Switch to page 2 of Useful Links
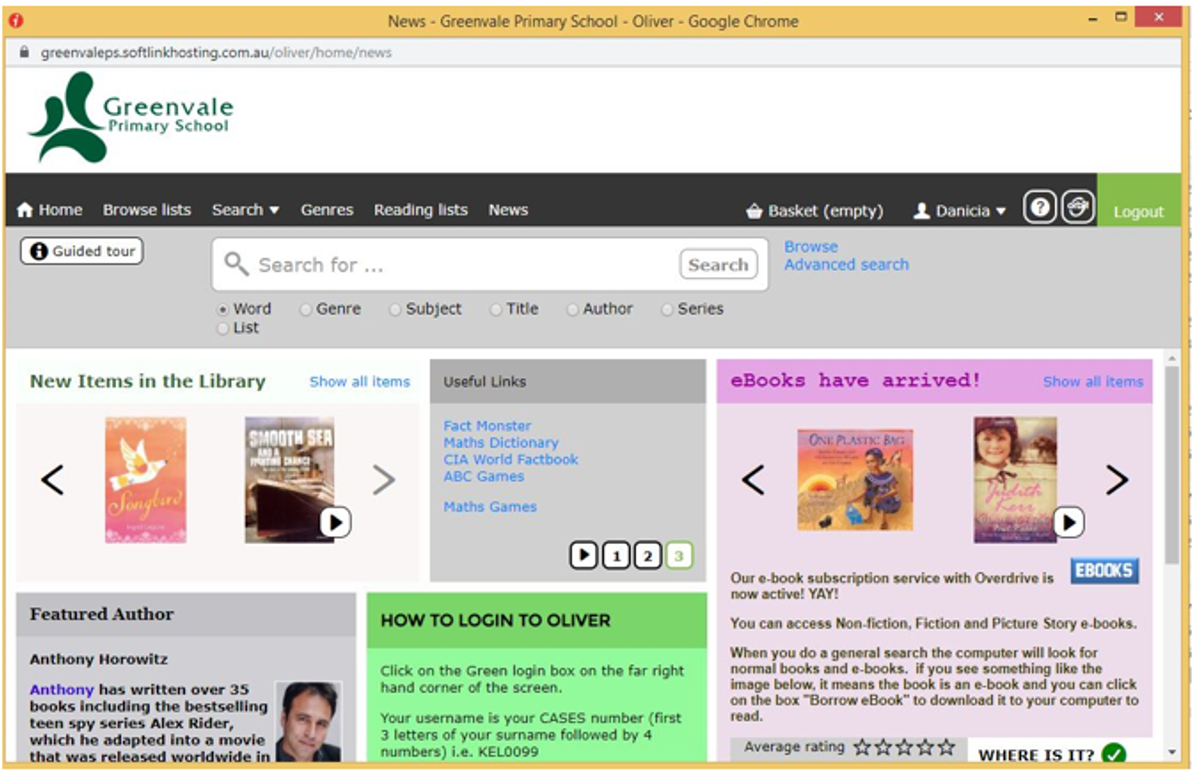This screenshot has height=772, width=1200. click(x=647, y=555)
